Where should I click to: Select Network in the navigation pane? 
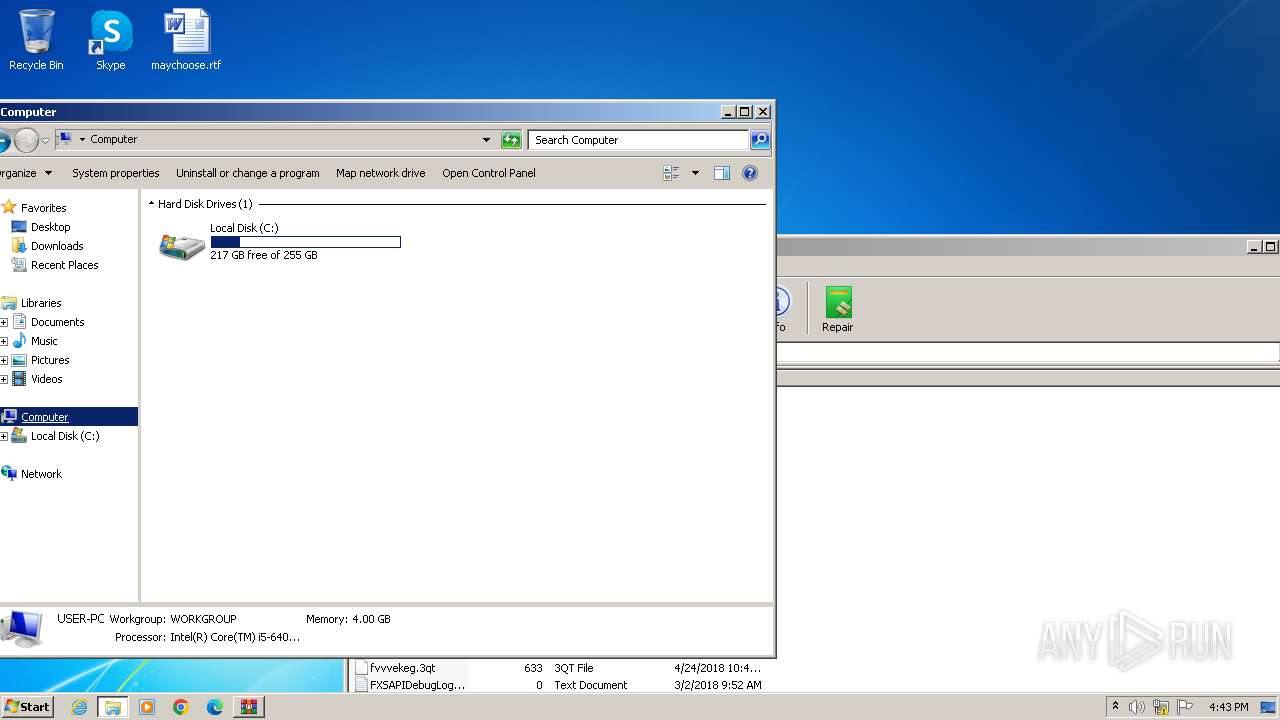click(41, 474)
